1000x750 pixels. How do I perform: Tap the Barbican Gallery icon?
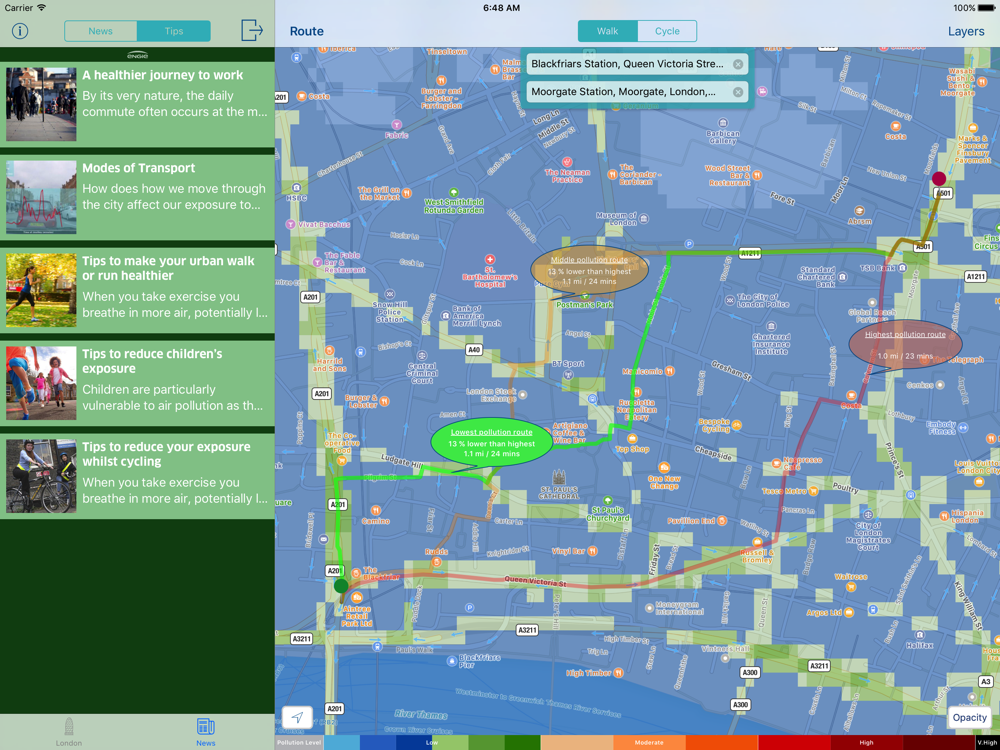pyautogui.click(x=723, y=122)
